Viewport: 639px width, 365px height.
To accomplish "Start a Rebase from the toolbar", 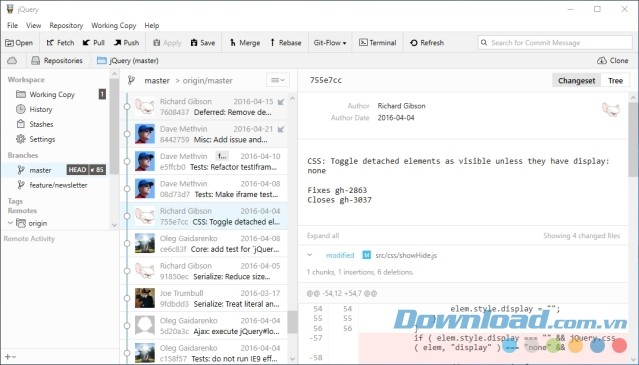I will click(285, 43).
